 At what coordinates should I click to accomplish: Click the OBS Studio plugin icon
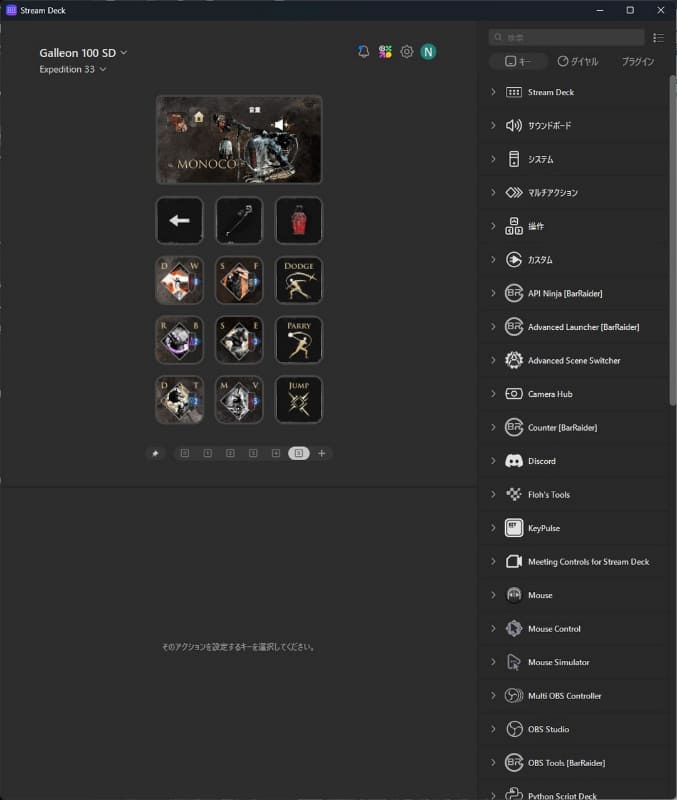514,729
